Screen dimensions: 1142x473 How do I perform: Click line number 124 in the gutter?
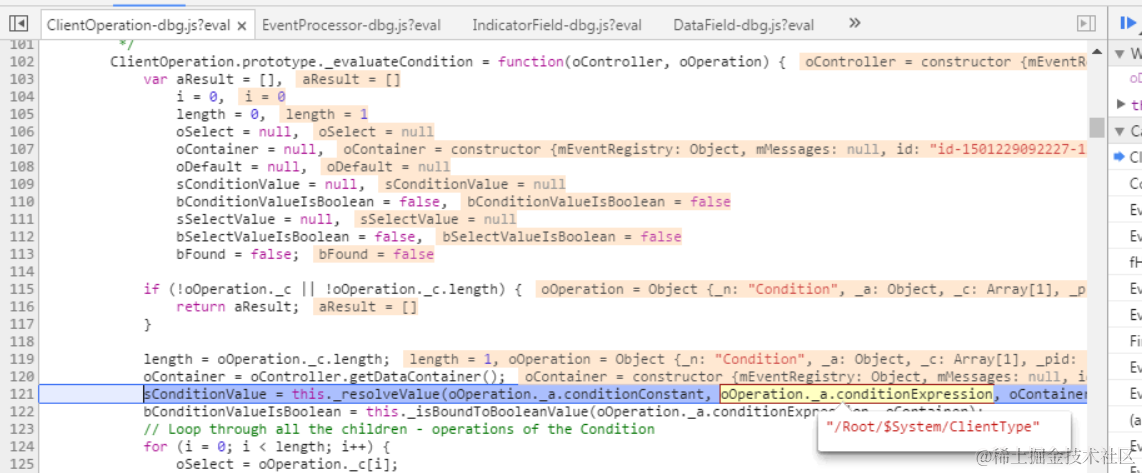22,447
